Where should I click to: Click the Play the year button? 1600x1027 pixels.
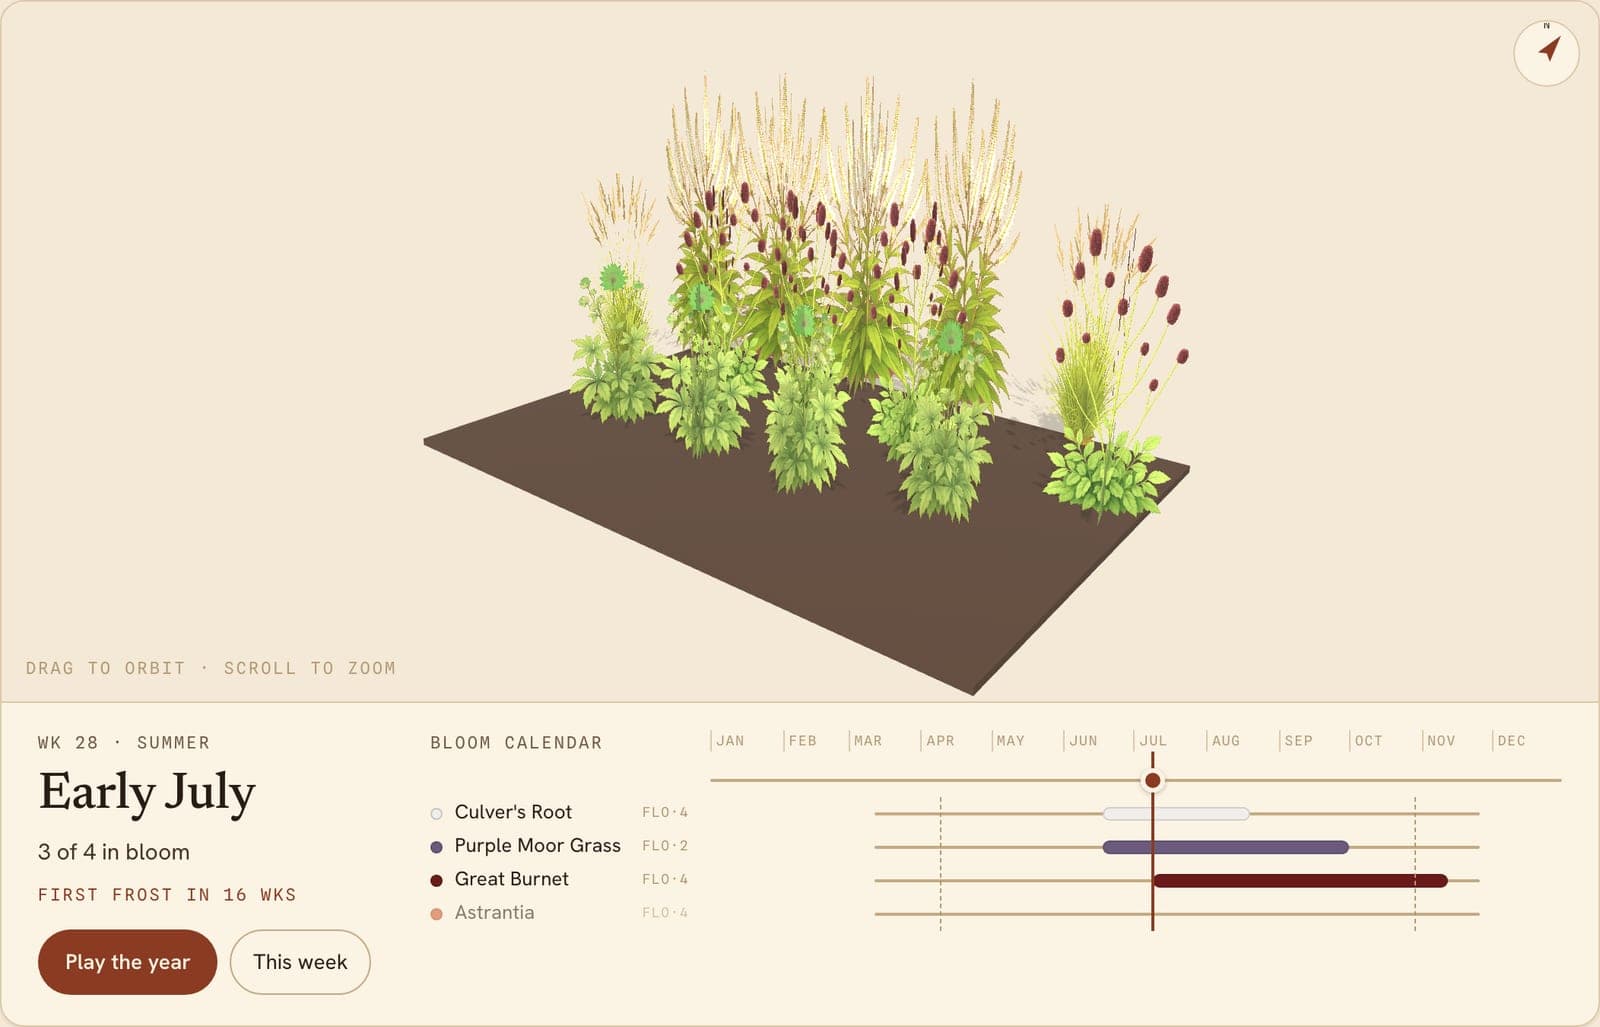coord(127,962)
